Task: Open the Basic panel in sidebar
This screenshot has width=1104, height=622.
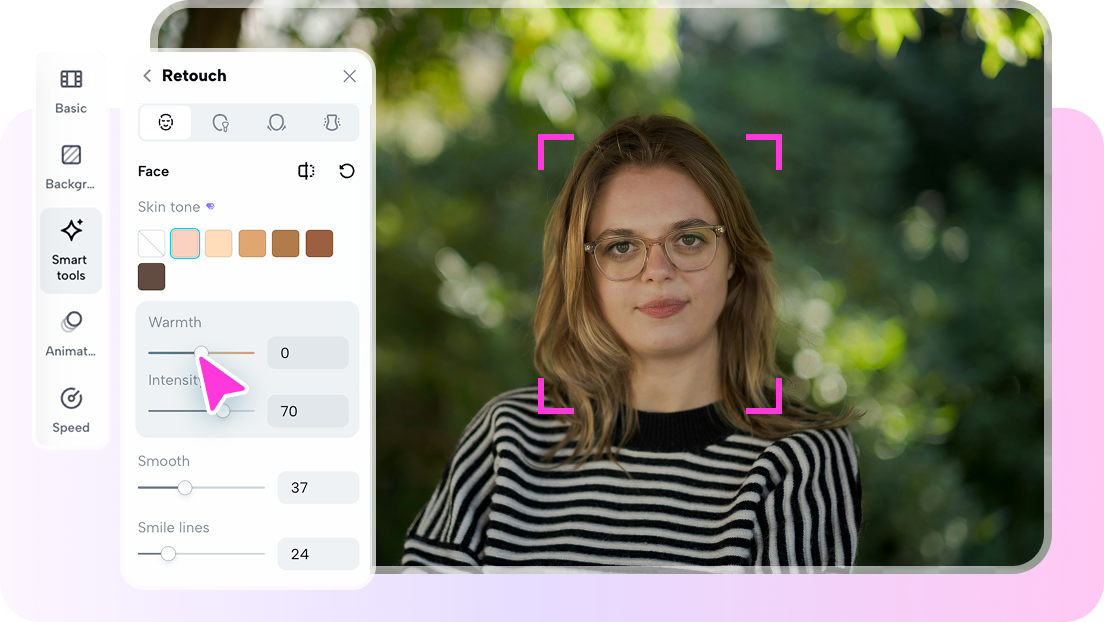Action: 71,92
